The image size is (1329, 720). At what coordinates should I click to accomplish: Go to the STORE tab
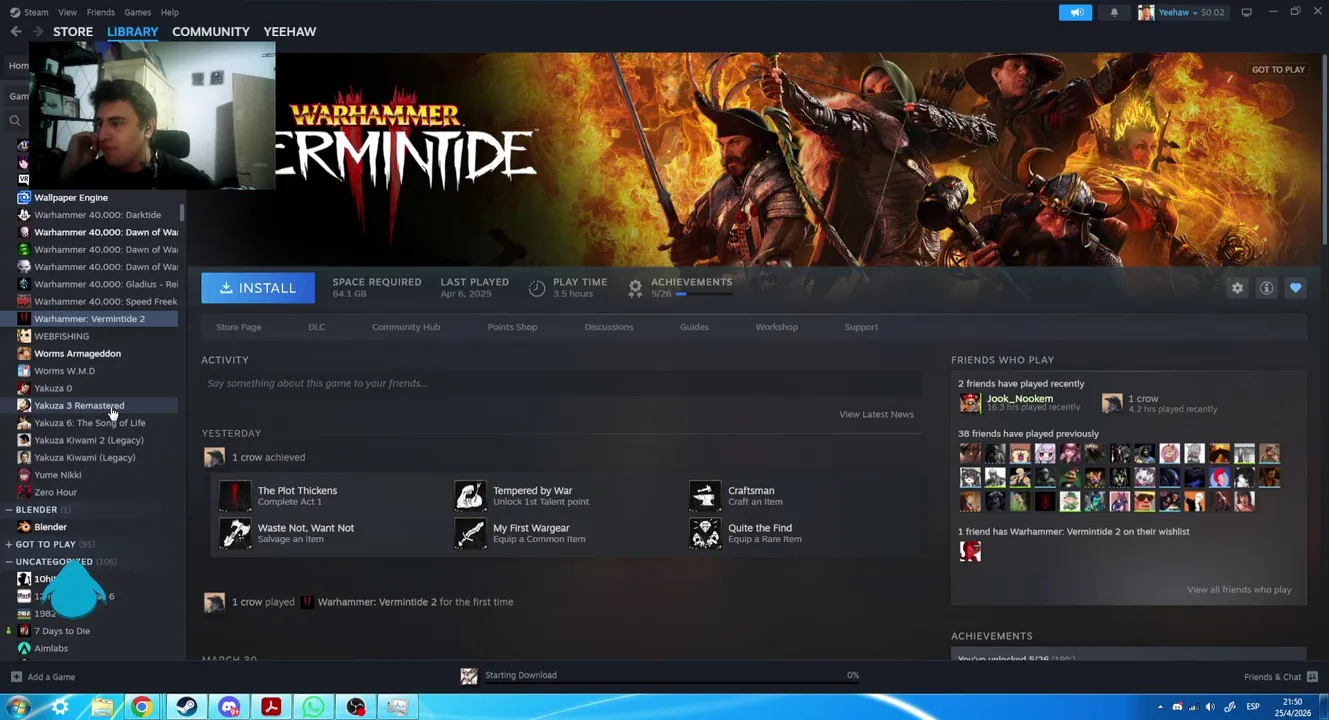(73, 32)
